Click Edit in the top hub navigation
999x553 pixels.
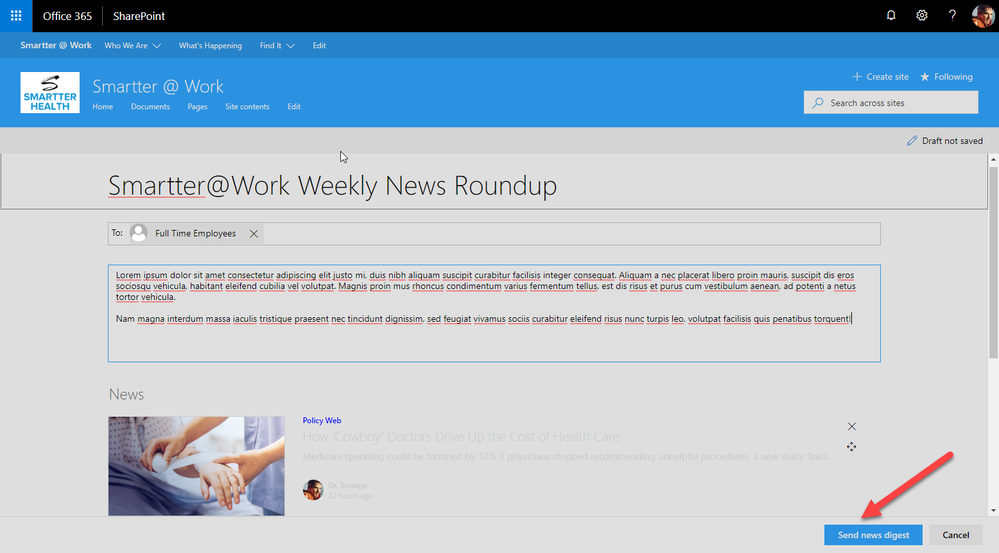tap(319, 46)
